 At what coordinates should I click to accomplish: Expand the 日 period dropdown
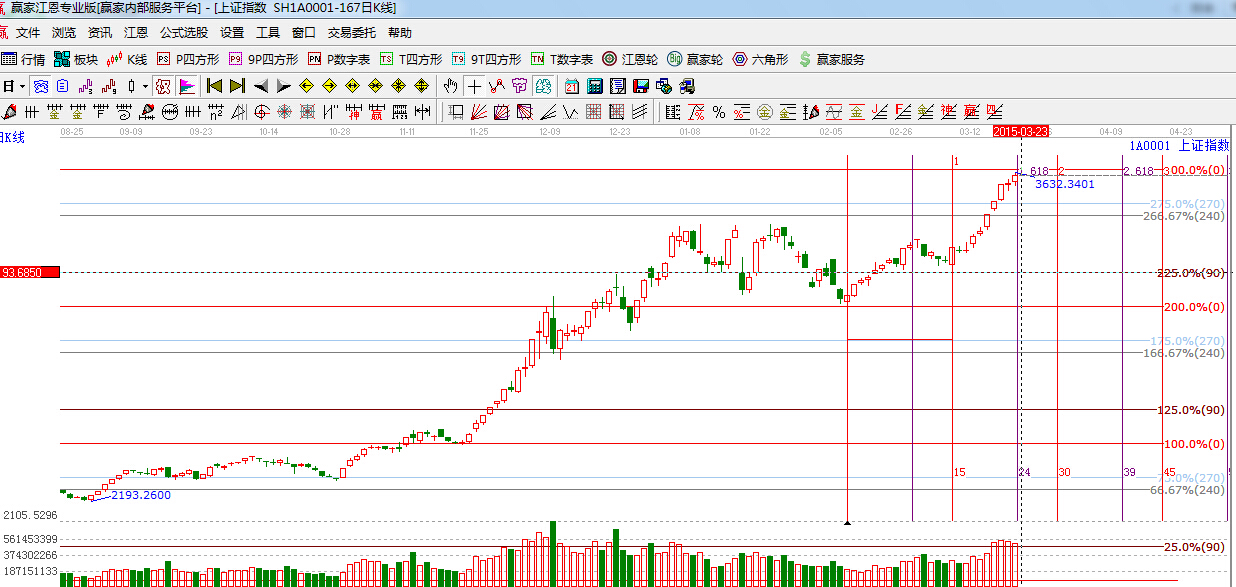[13, 86]
